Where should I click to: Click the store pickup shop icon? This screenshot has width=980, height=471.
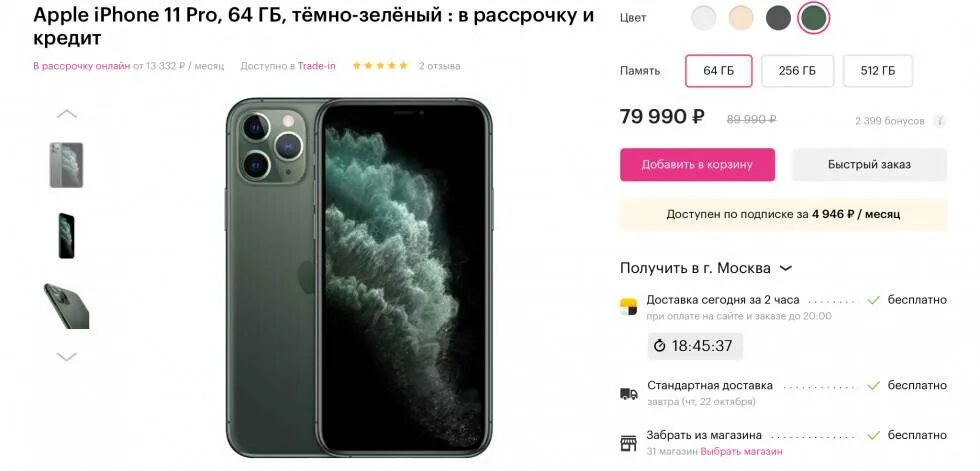628,443
